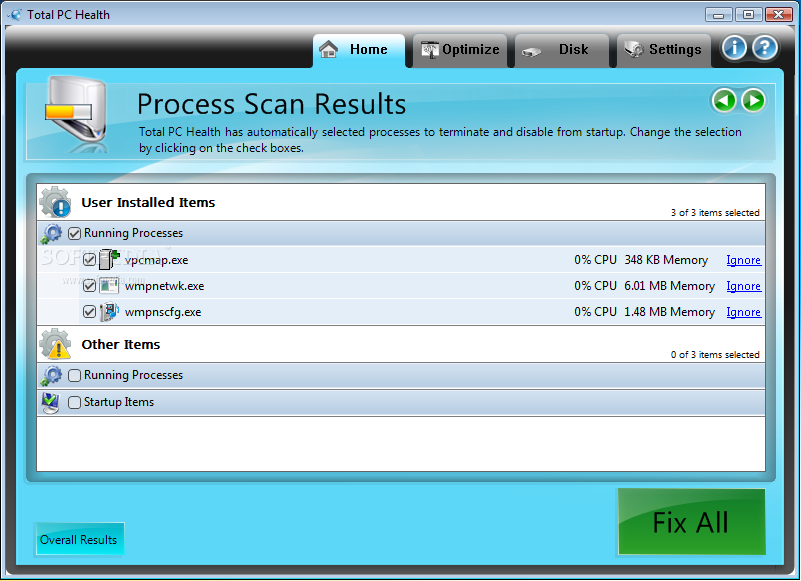Click the User Installed Items gear icon
The width and height of the screenshot is (801, 581).
click(x=55, y=202)
